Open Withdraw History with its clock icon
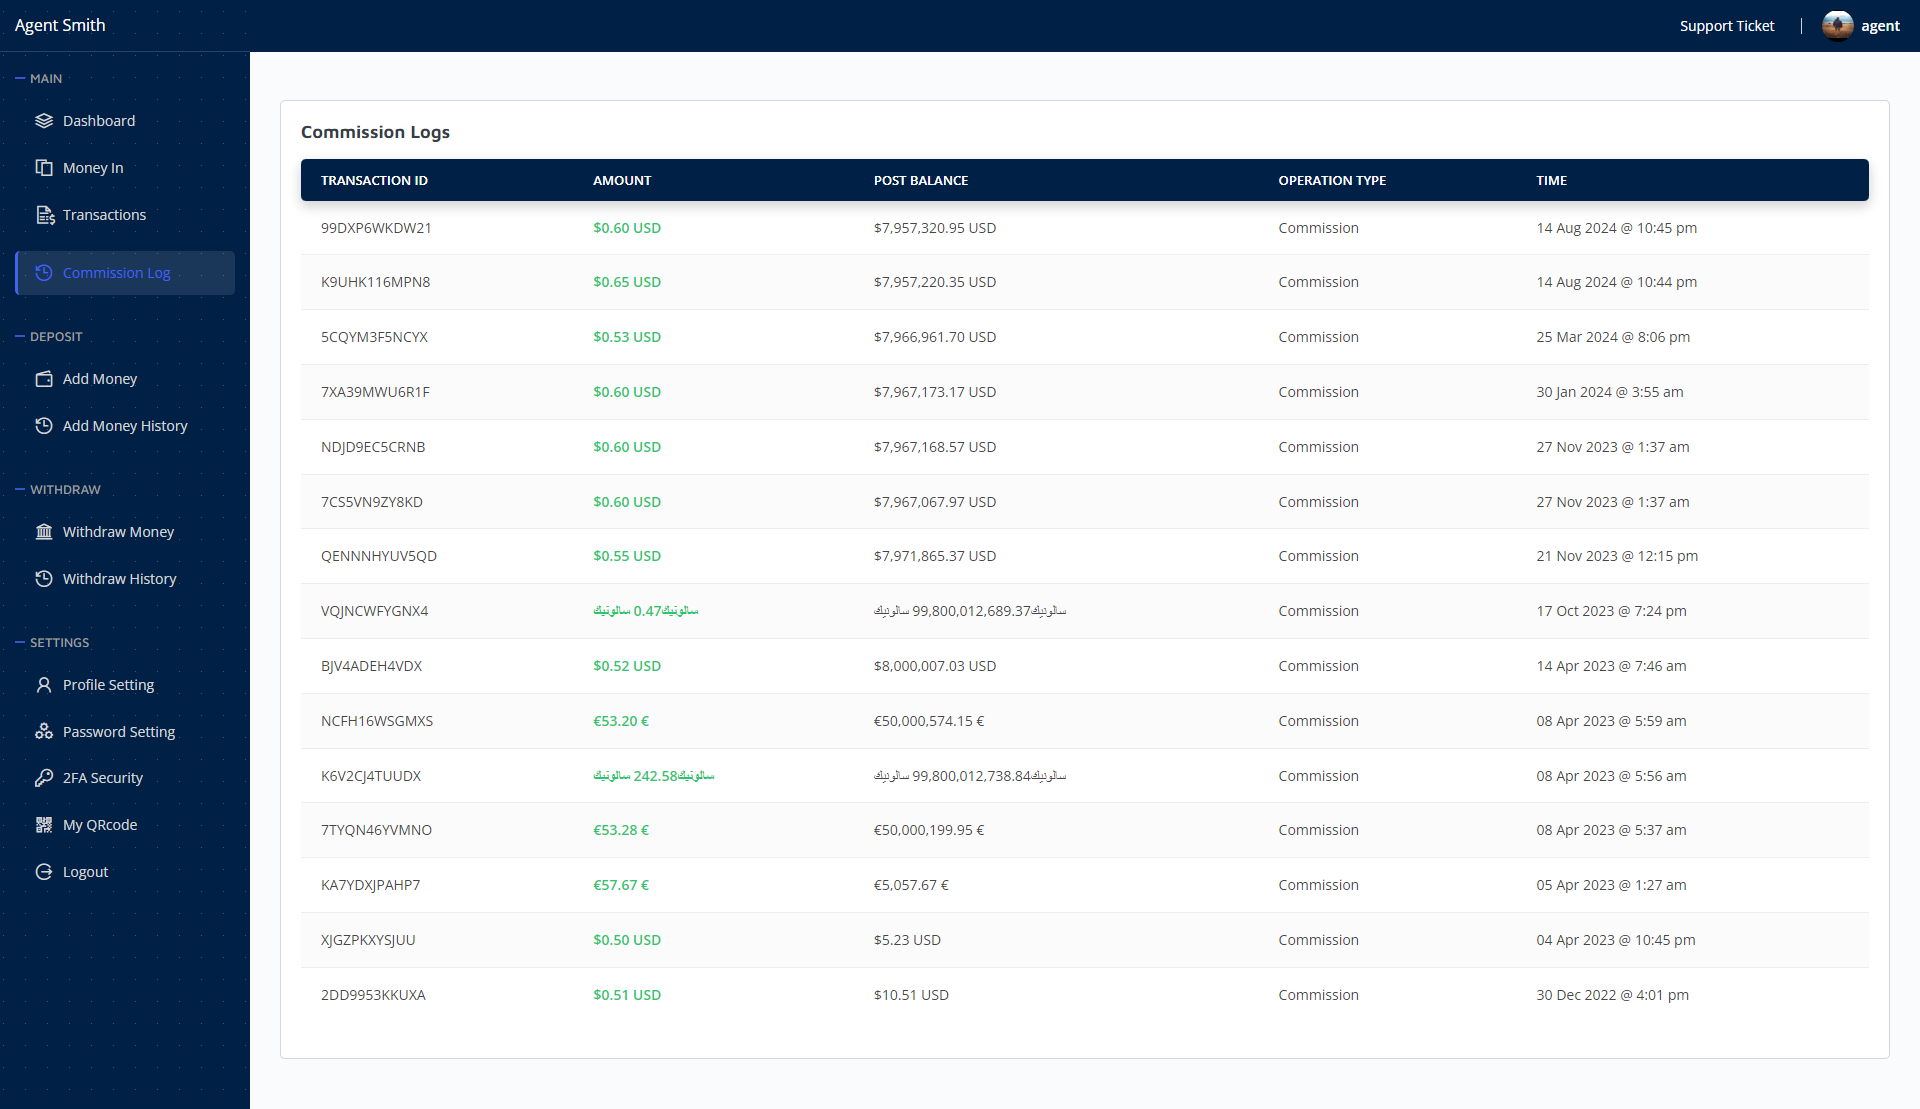Screen dimensions: 1920x1109 [x=44, y=578]
